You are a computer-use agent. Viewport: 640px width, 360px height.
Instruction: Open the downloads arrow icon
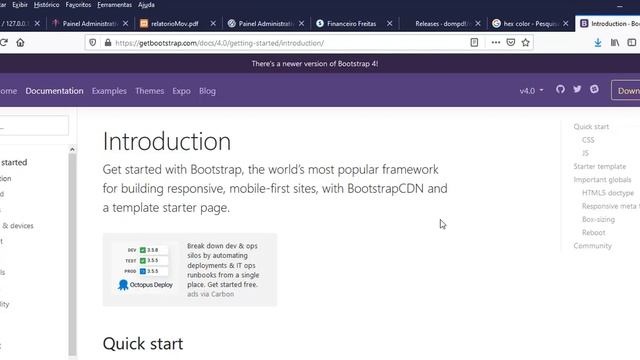598,42
